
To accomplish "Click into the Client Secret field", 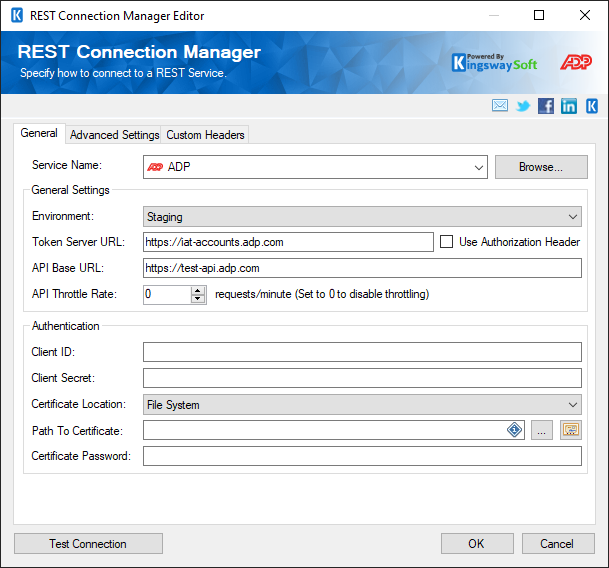I will (362, 378).
